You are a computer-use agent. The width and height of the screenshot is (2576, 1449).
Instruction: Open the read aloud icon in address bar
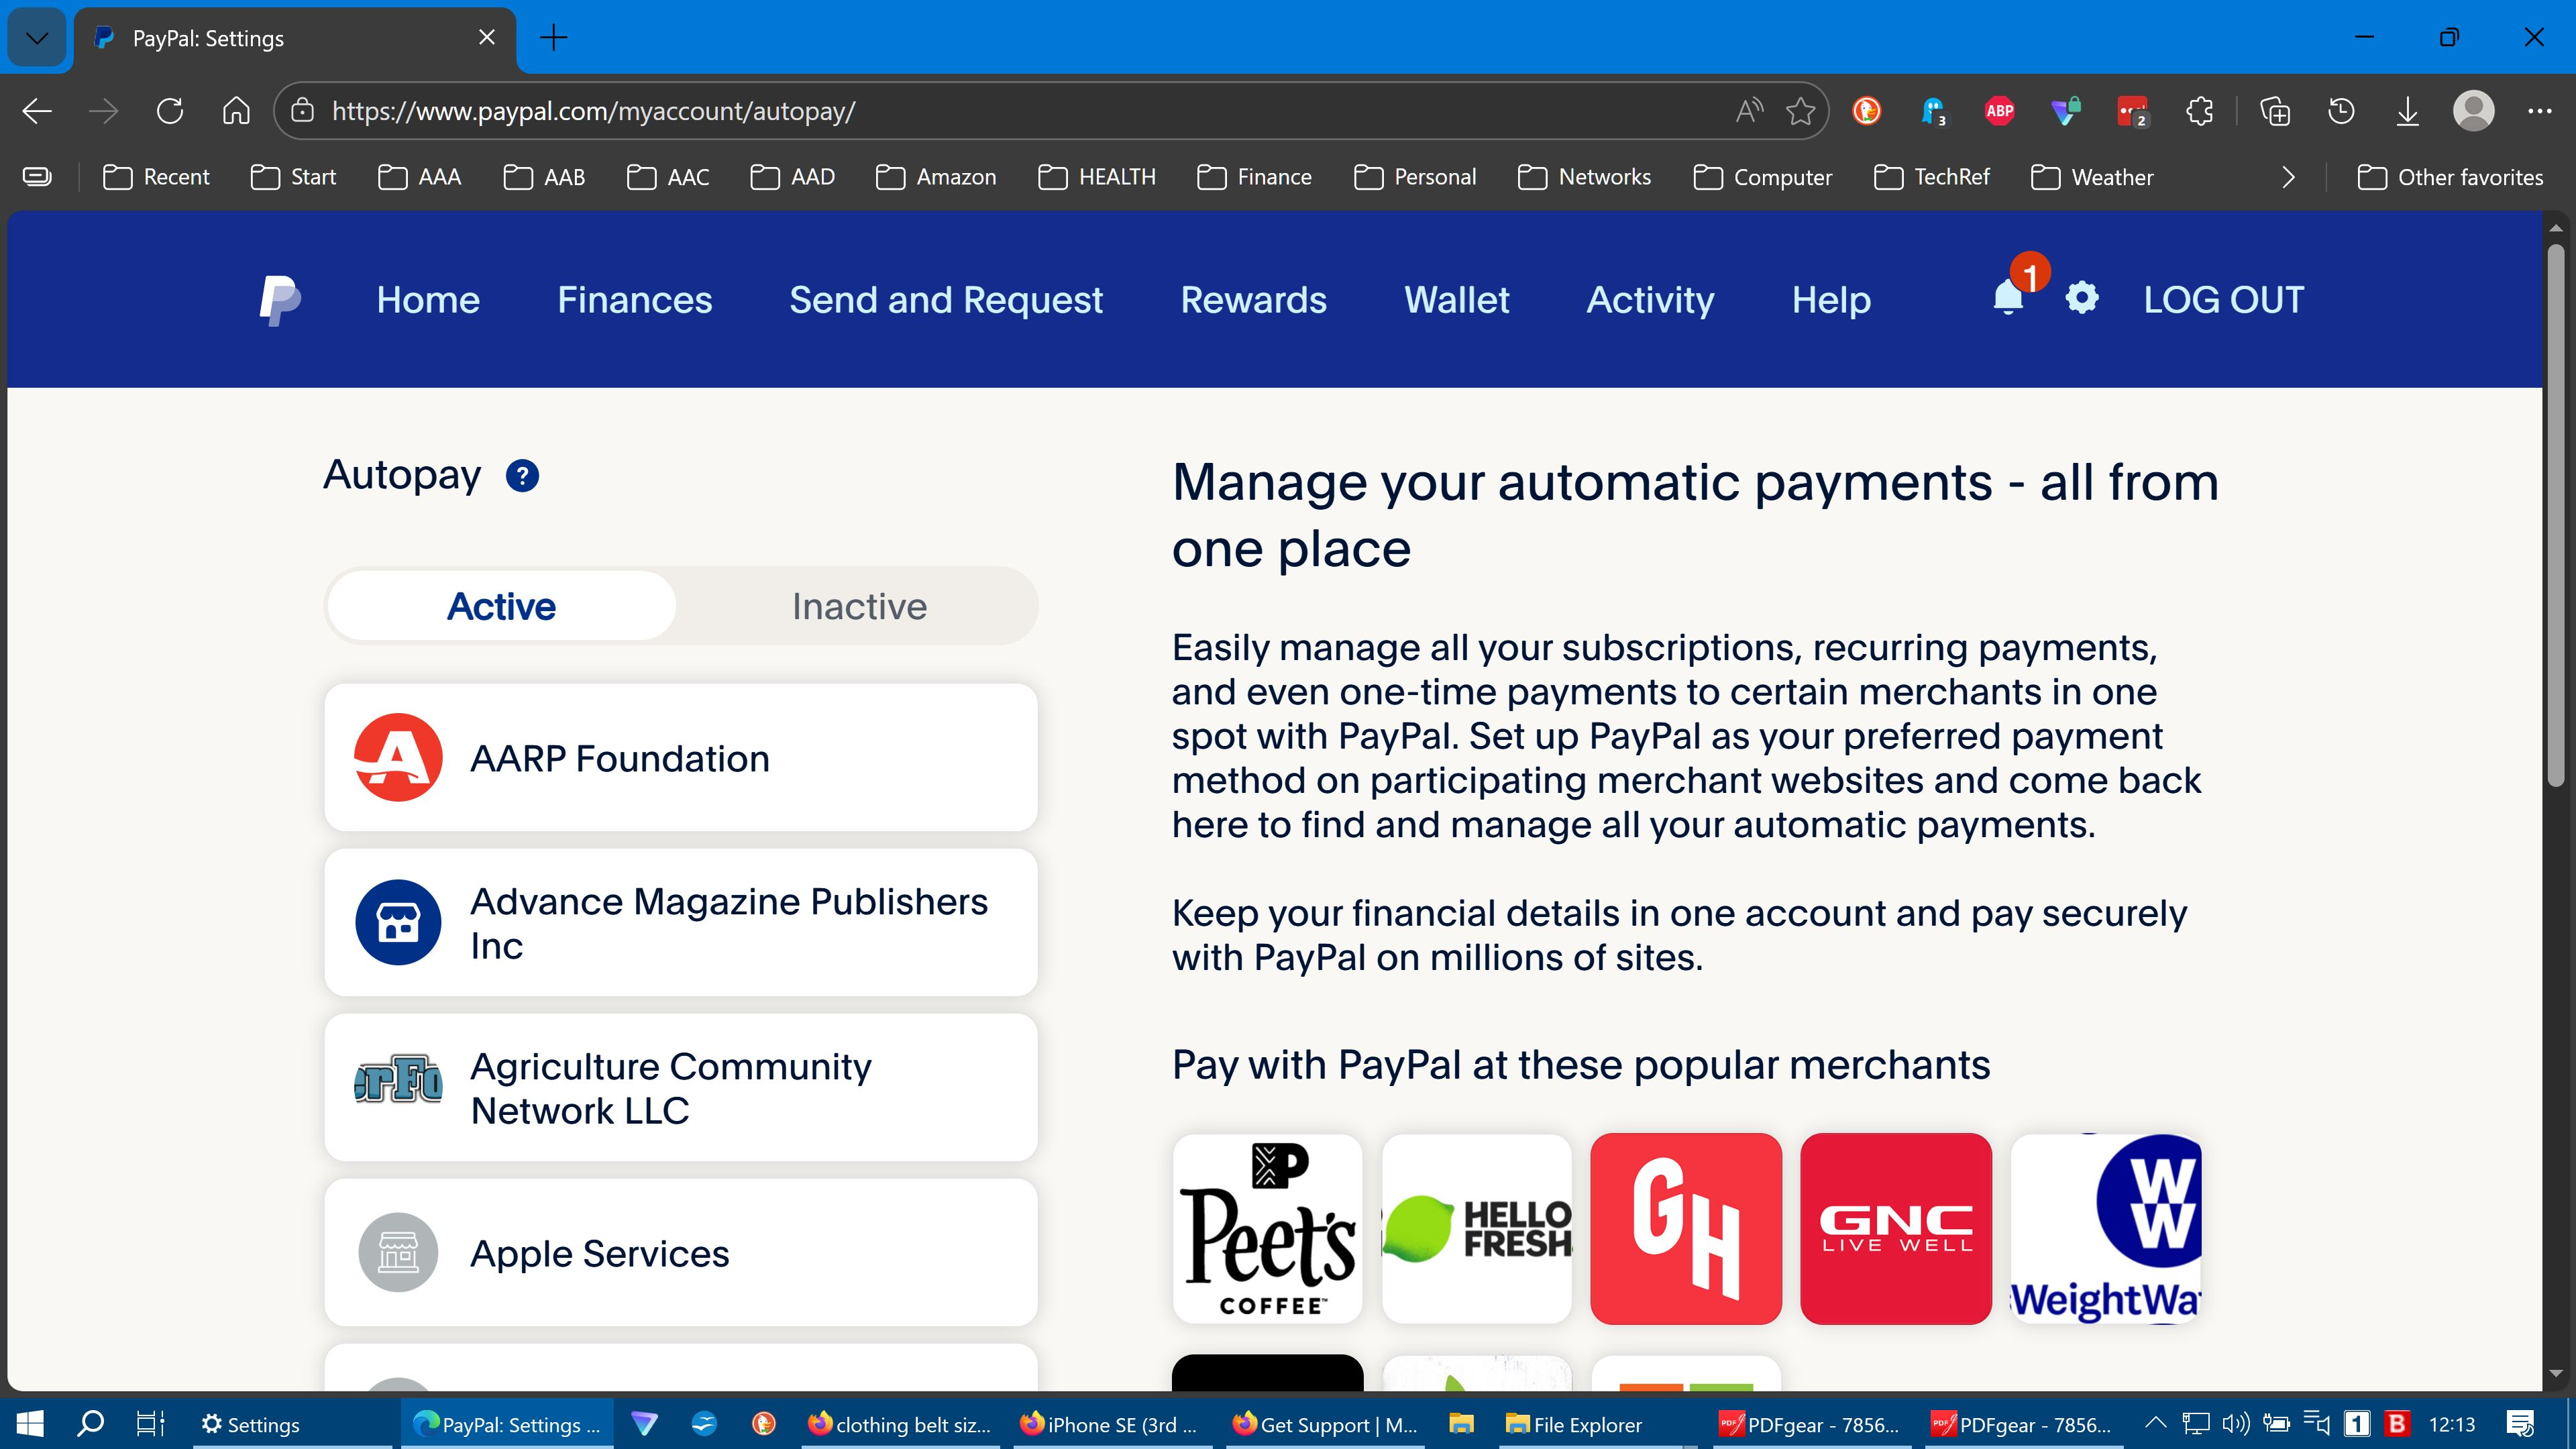(x=1748, y=111)
